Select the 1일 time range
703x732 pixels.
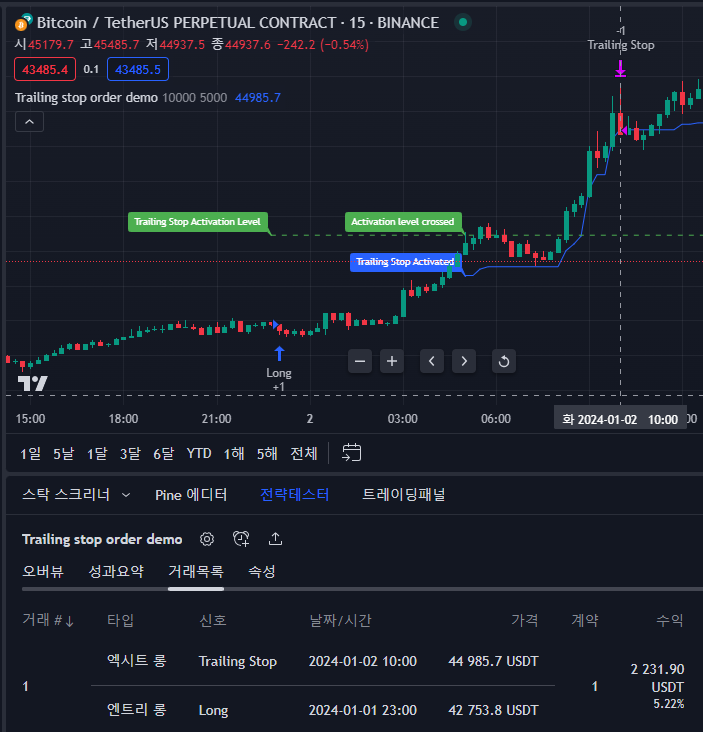pos(30,453)
